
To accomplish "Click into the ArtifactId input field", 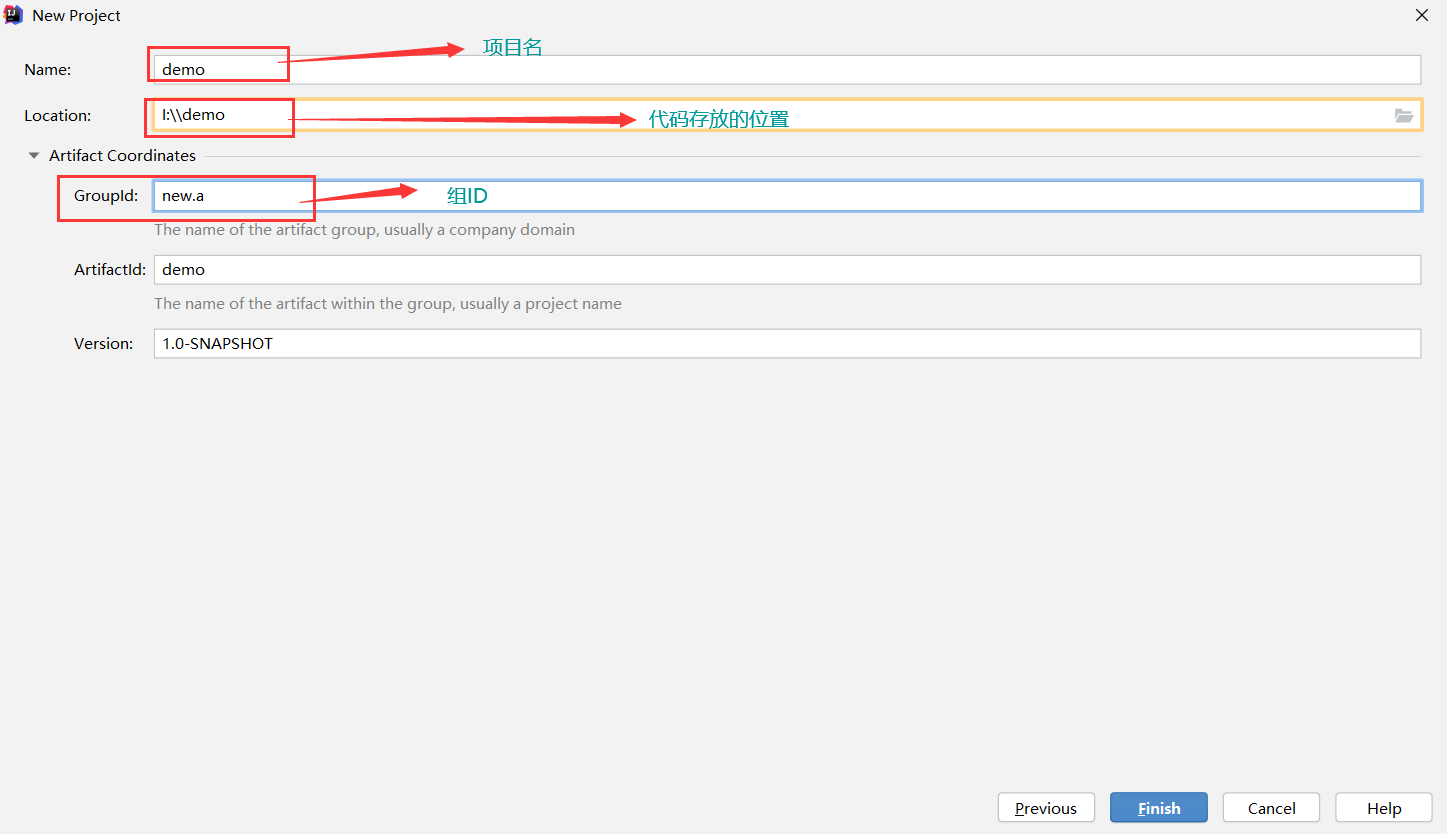I will (787, 270).
